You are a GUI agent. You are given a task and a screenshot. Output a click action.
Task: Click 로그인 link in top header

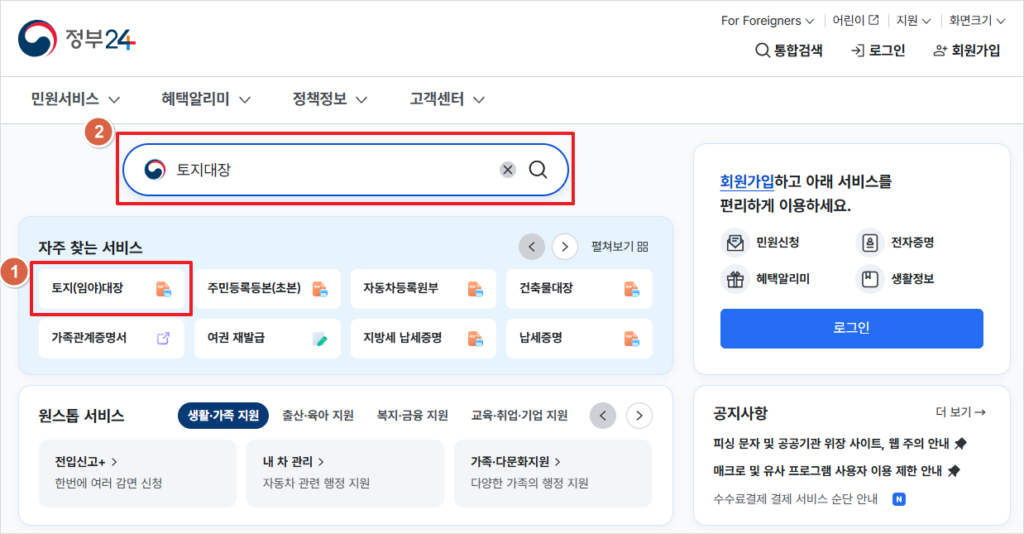point(878,50)
